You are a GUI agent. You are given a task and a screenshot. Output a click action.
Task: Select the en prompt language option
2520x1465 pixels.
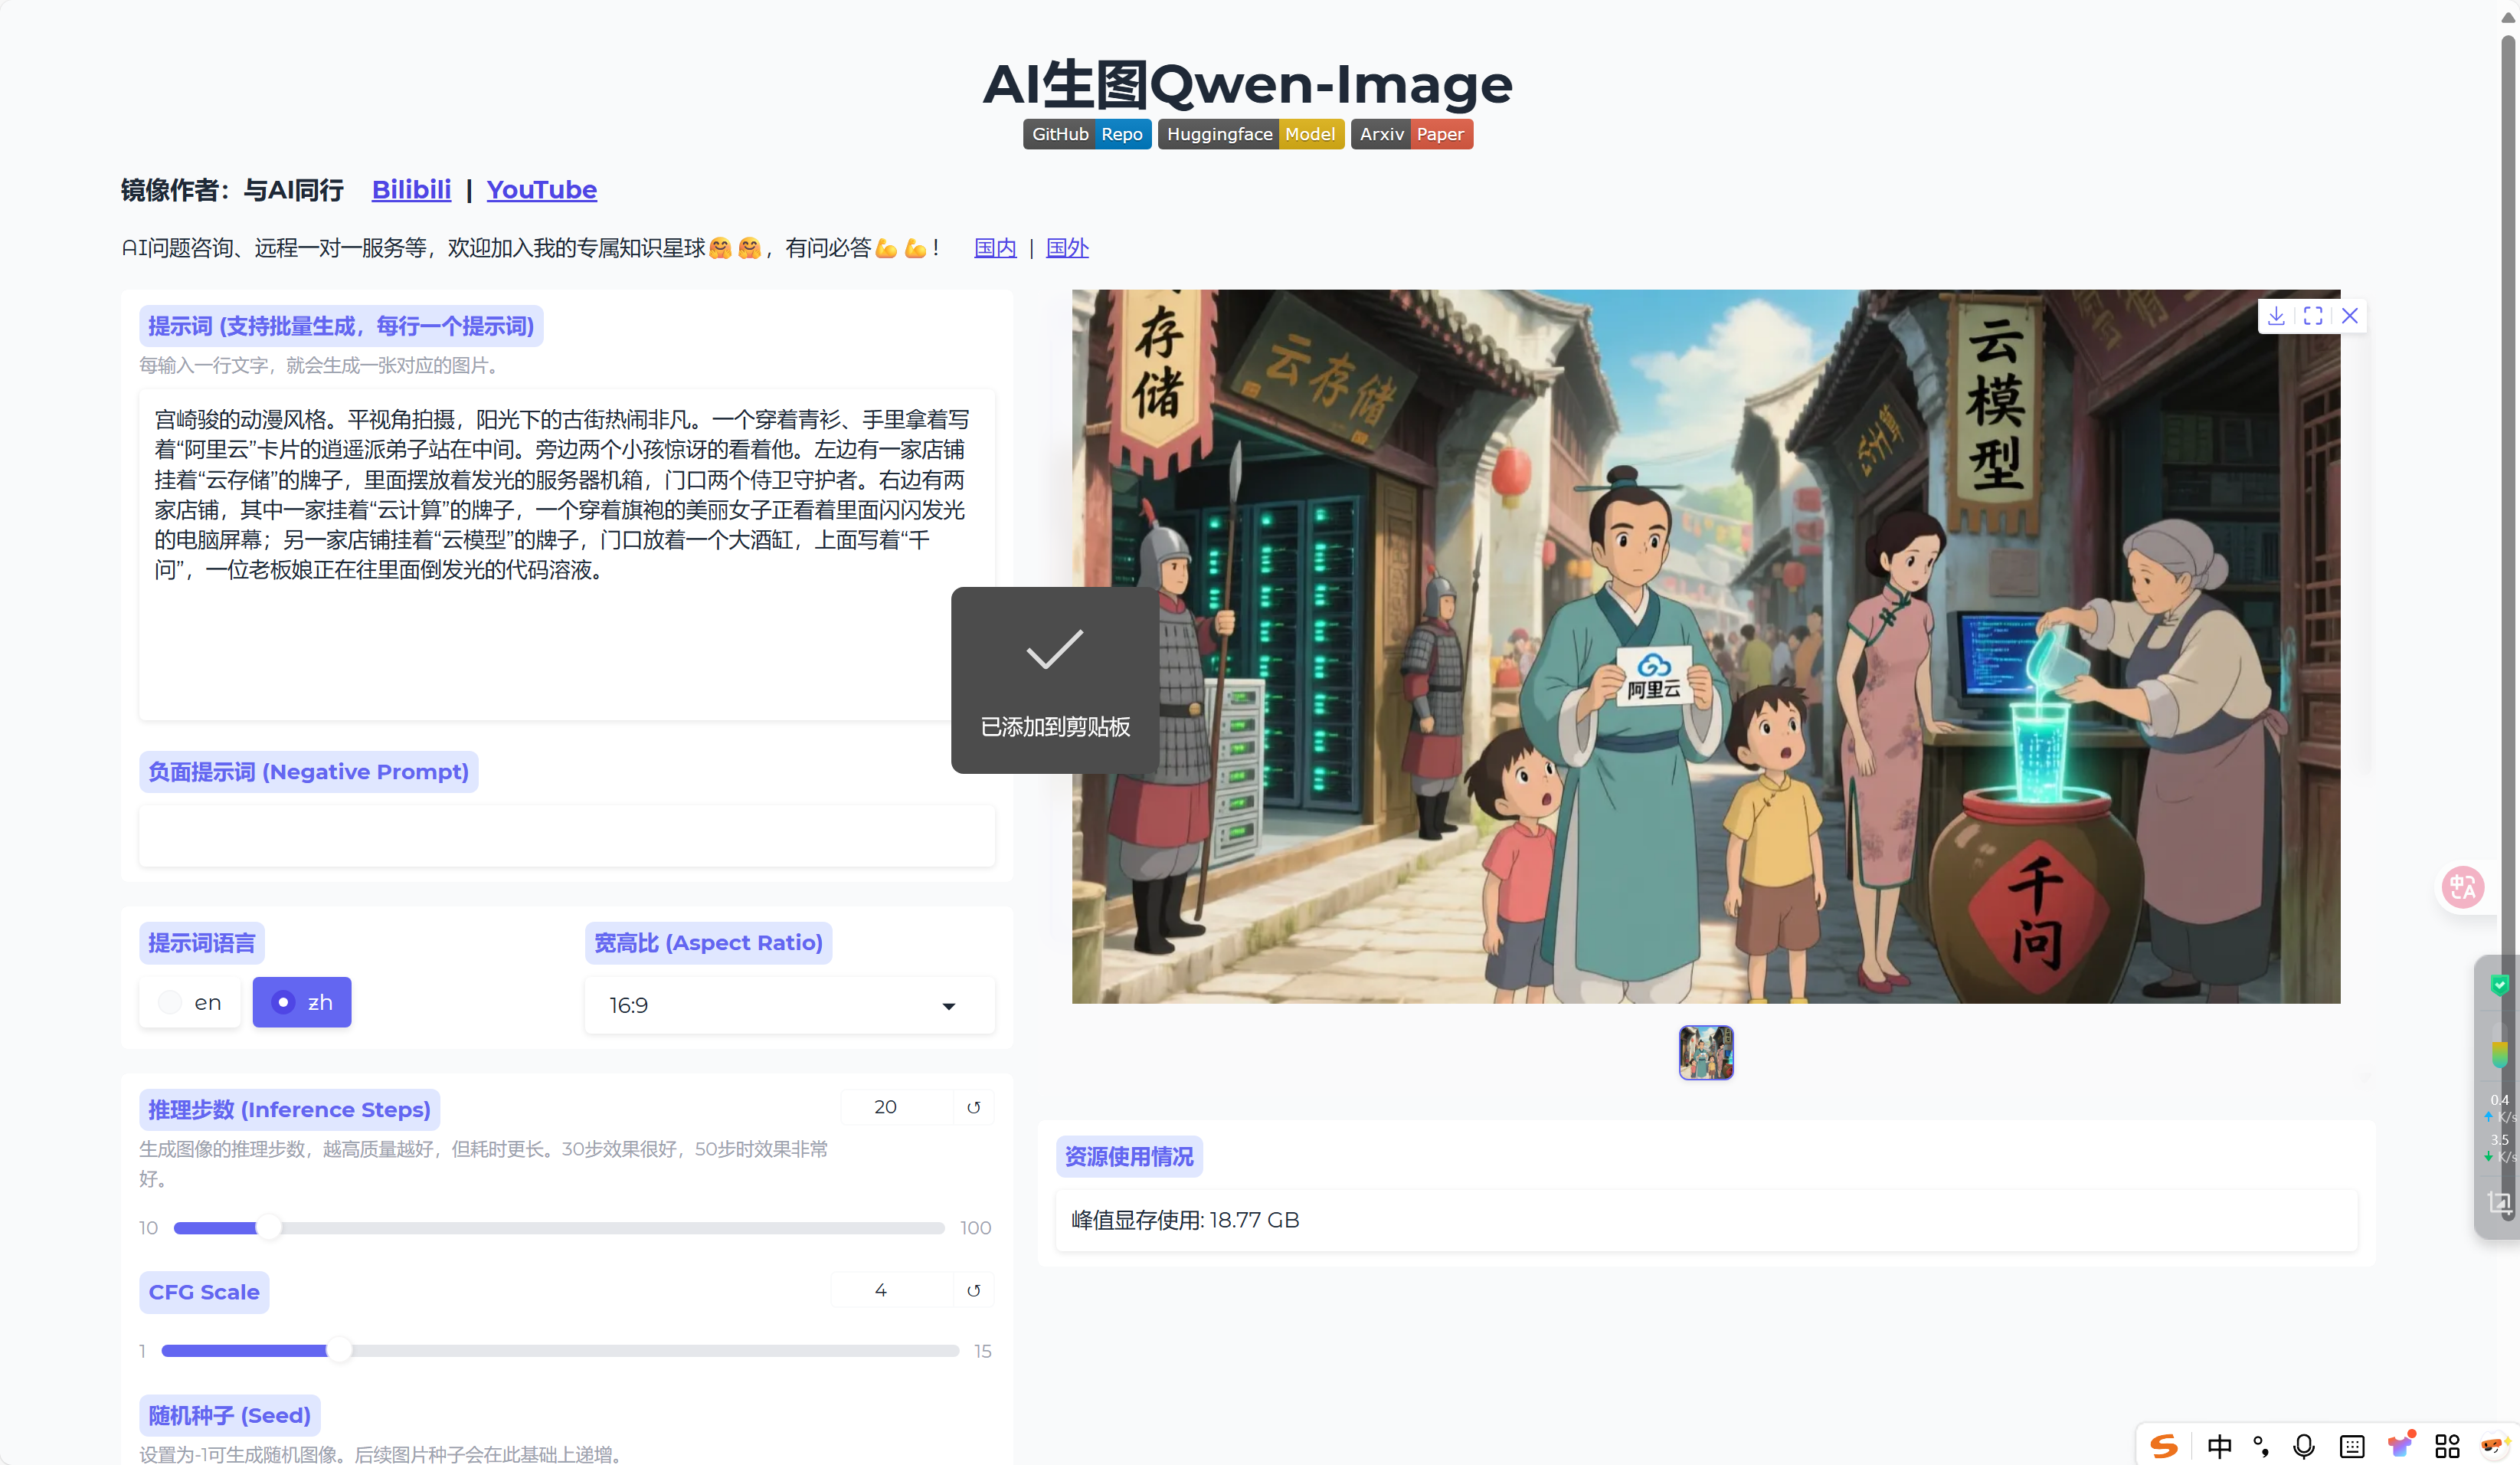tap(190, 1002)
